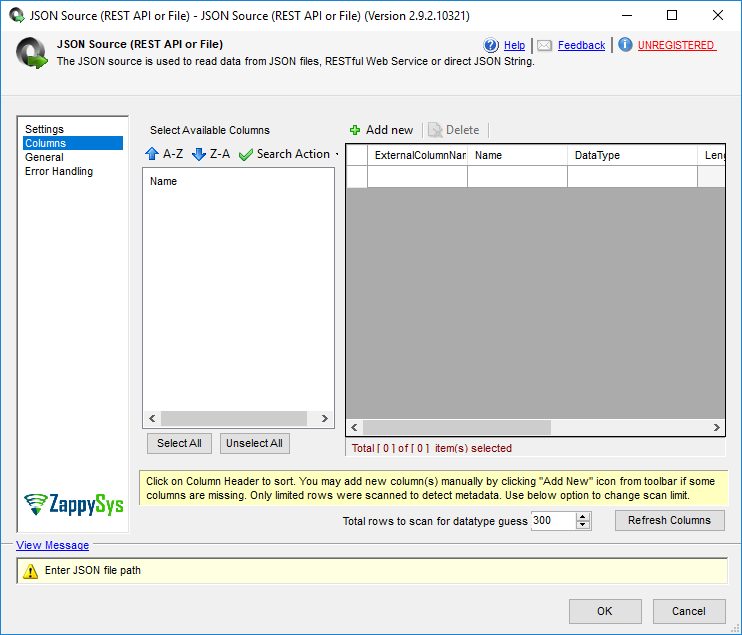Click the left arrow of grid horizontal scrollbar
Viewport: 742px width, 635px height.
[x=354, y=427]
